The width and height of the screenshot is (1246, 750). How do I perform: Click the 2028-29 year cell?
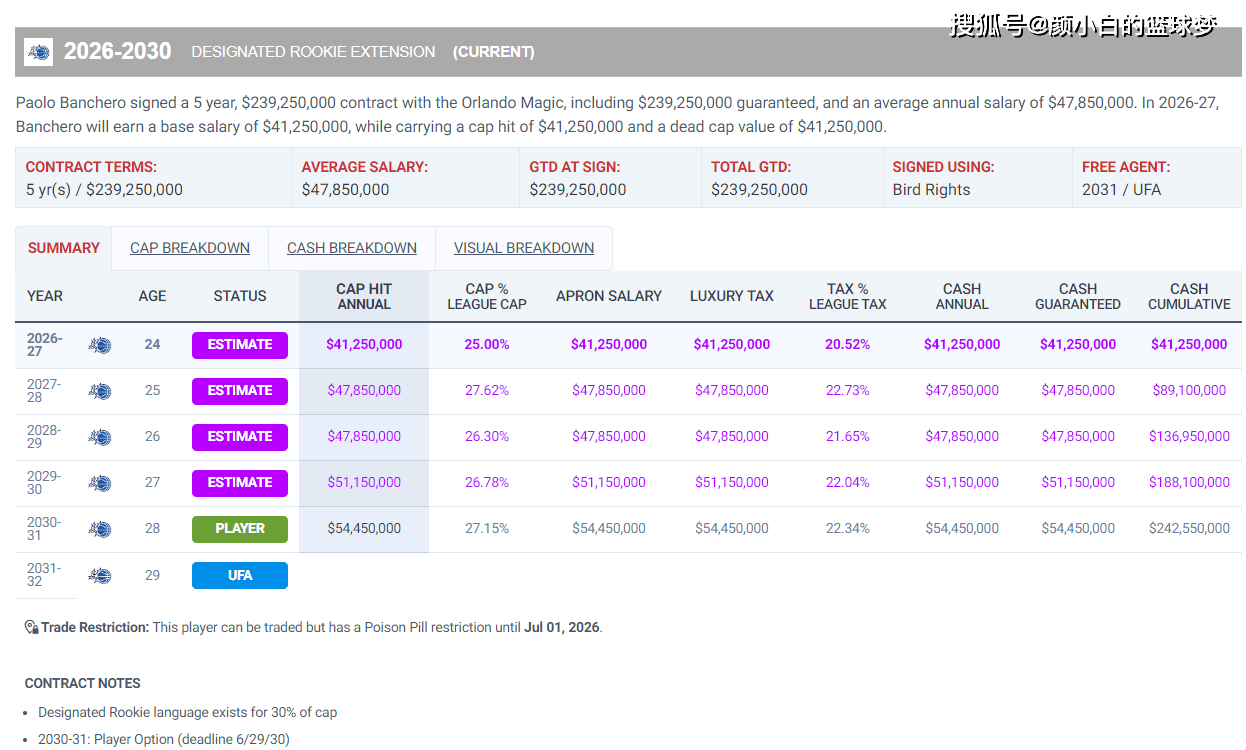click(x=44, y=437)
